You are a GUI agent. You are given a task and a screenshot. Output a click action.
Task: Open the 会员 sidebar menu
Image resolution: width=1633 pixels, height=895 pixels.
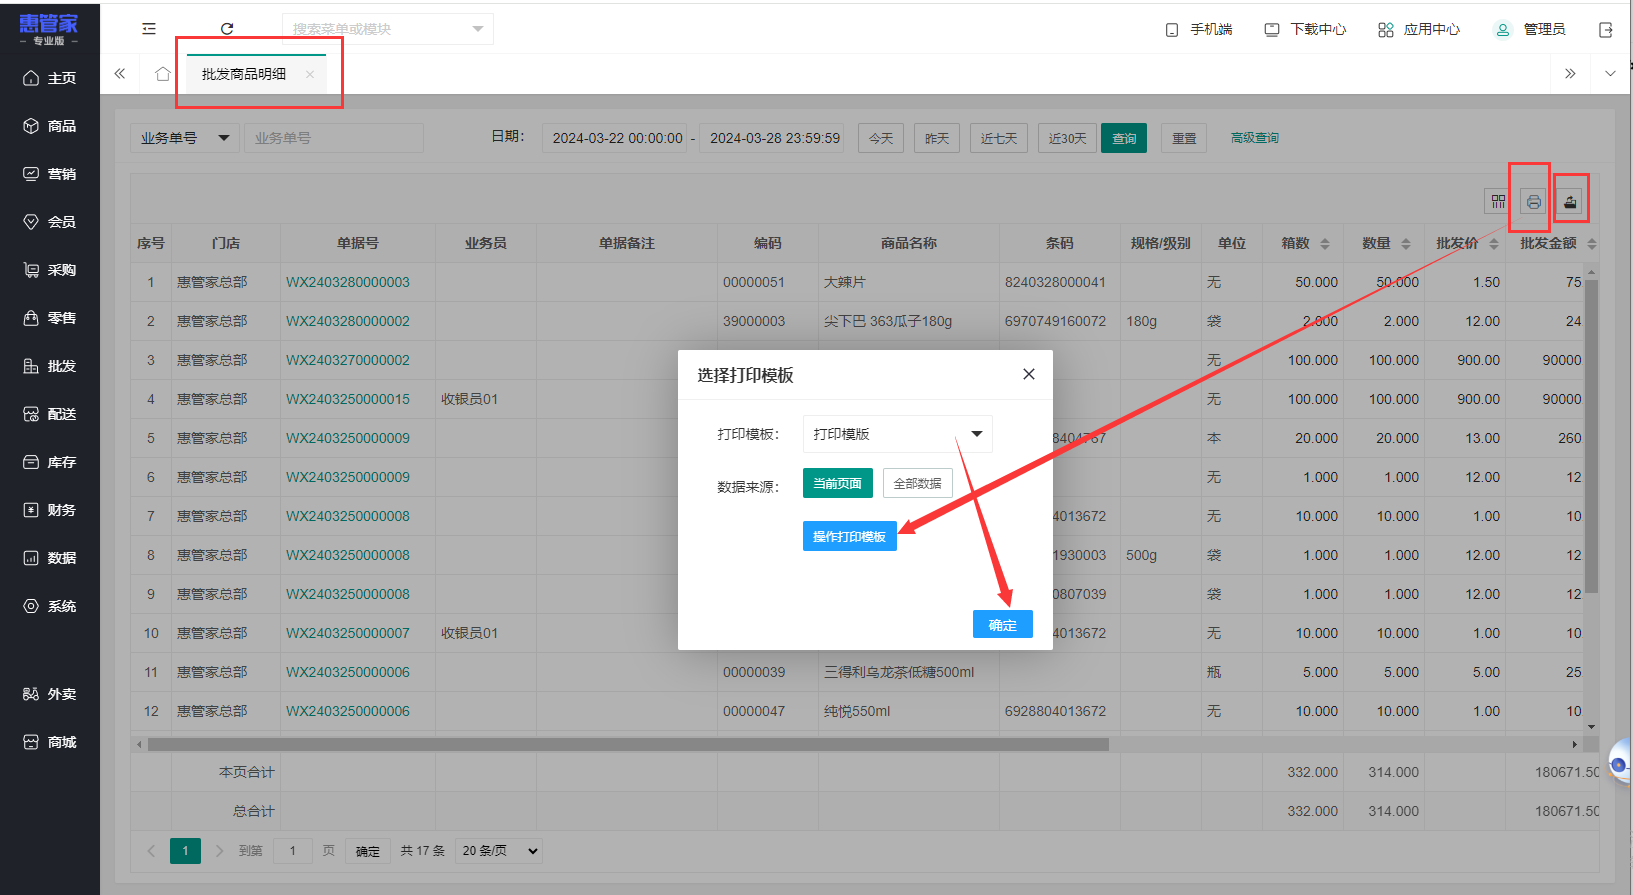(x=50, y=222)
